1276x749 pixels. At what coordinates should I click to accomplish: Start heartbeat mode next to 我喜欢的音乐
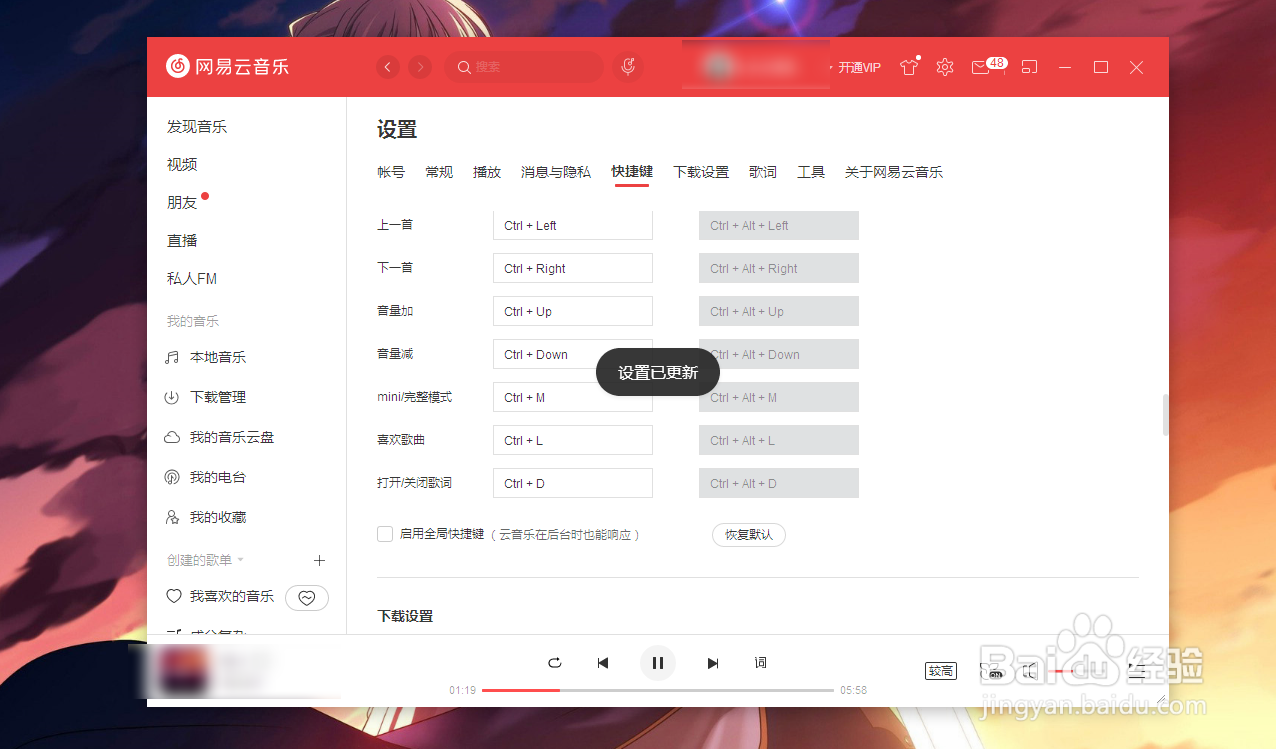pyautogui.click(x=307, y=597)
